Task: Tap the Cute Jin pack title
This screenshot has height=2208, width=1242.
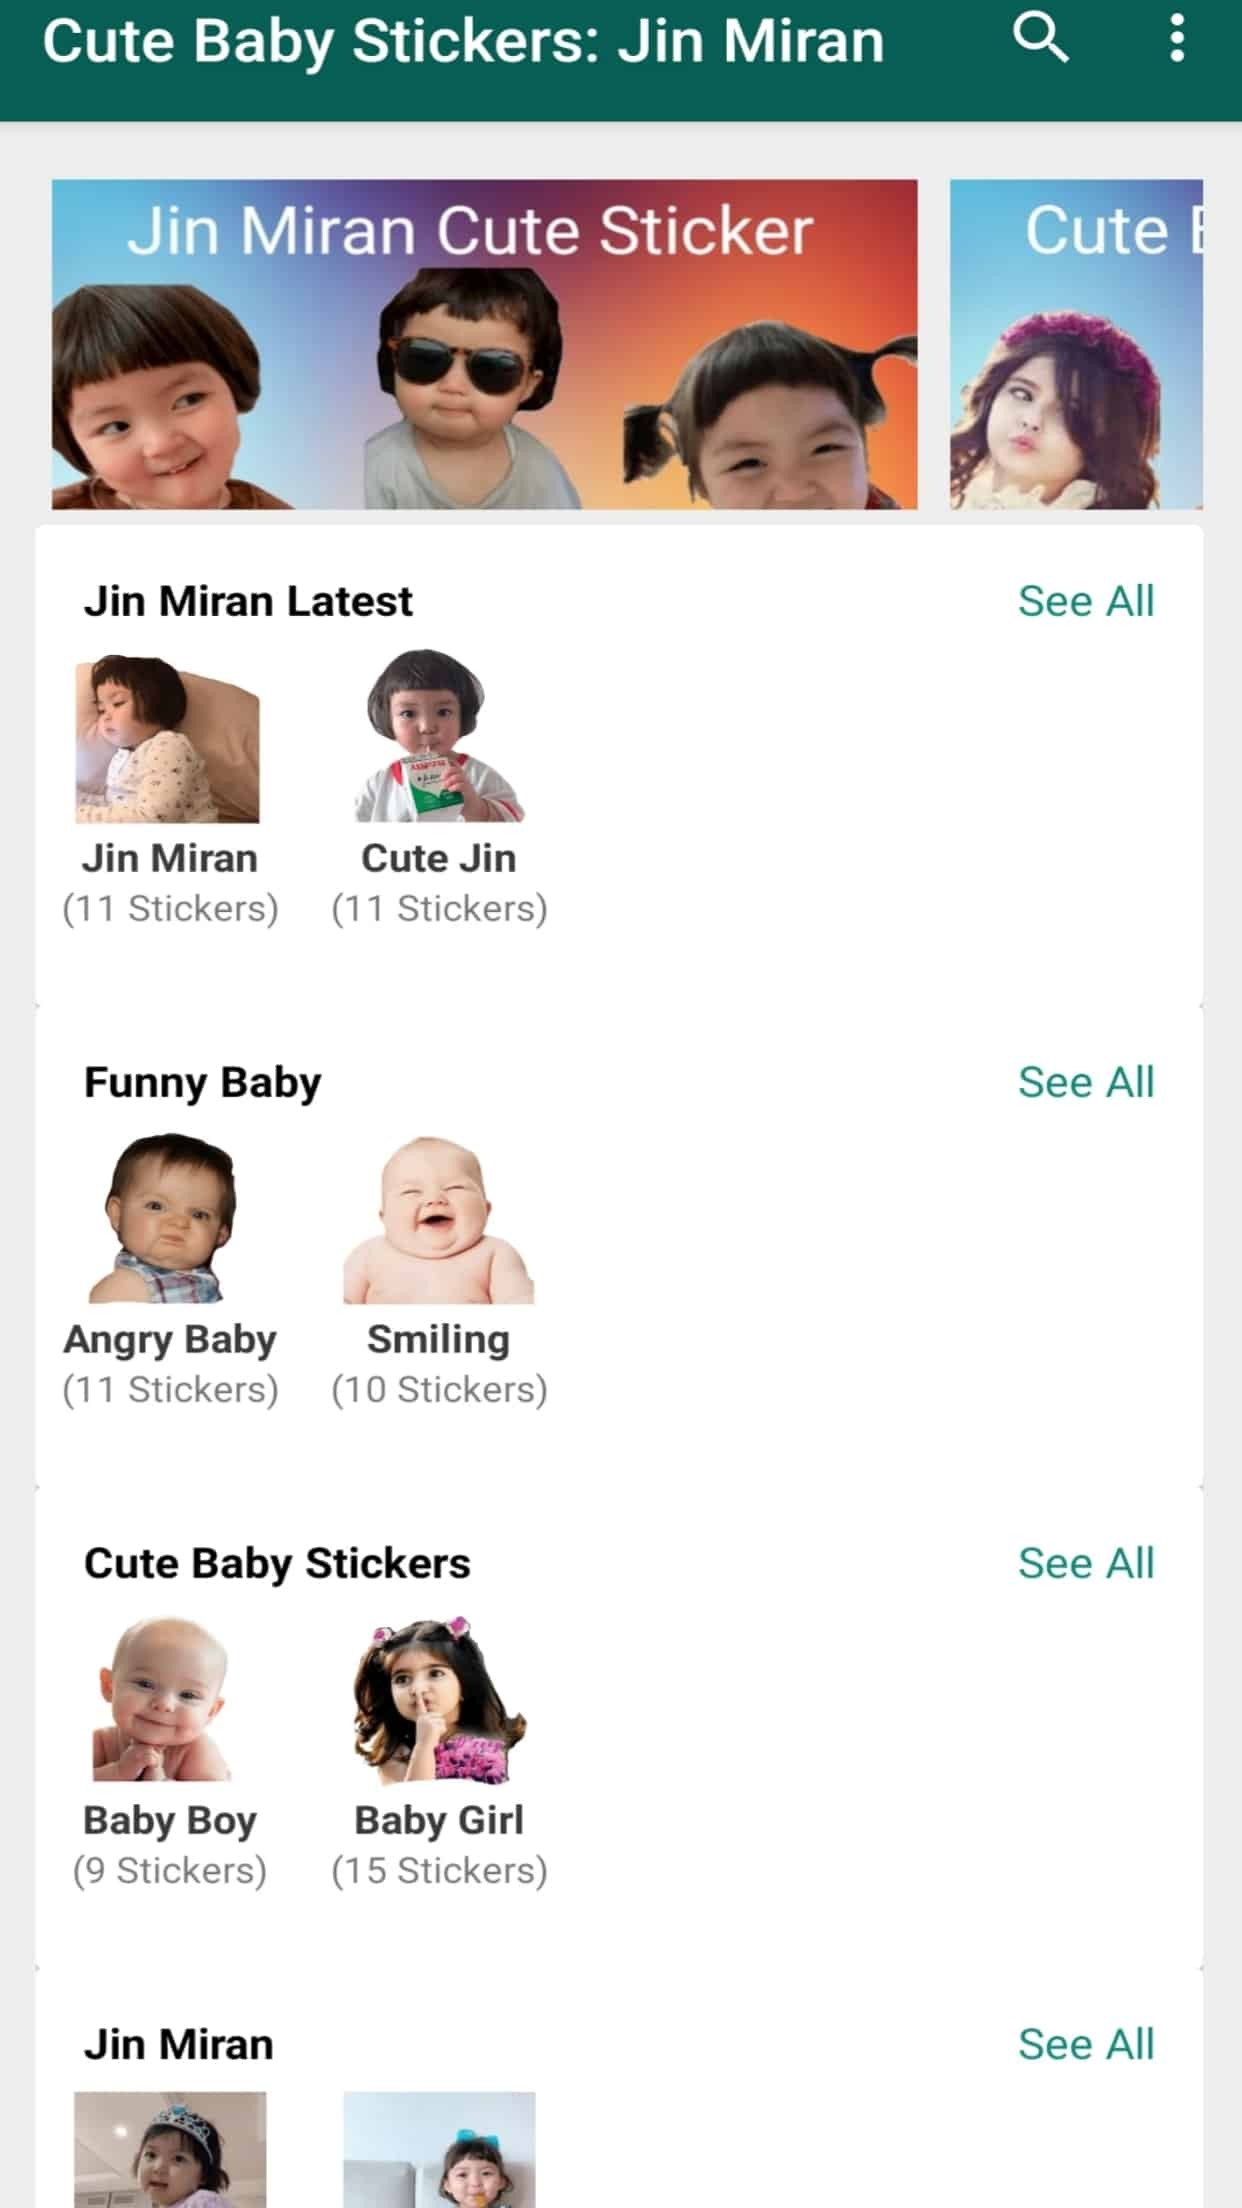Action: pyautogui.click(x=438, y=859)
